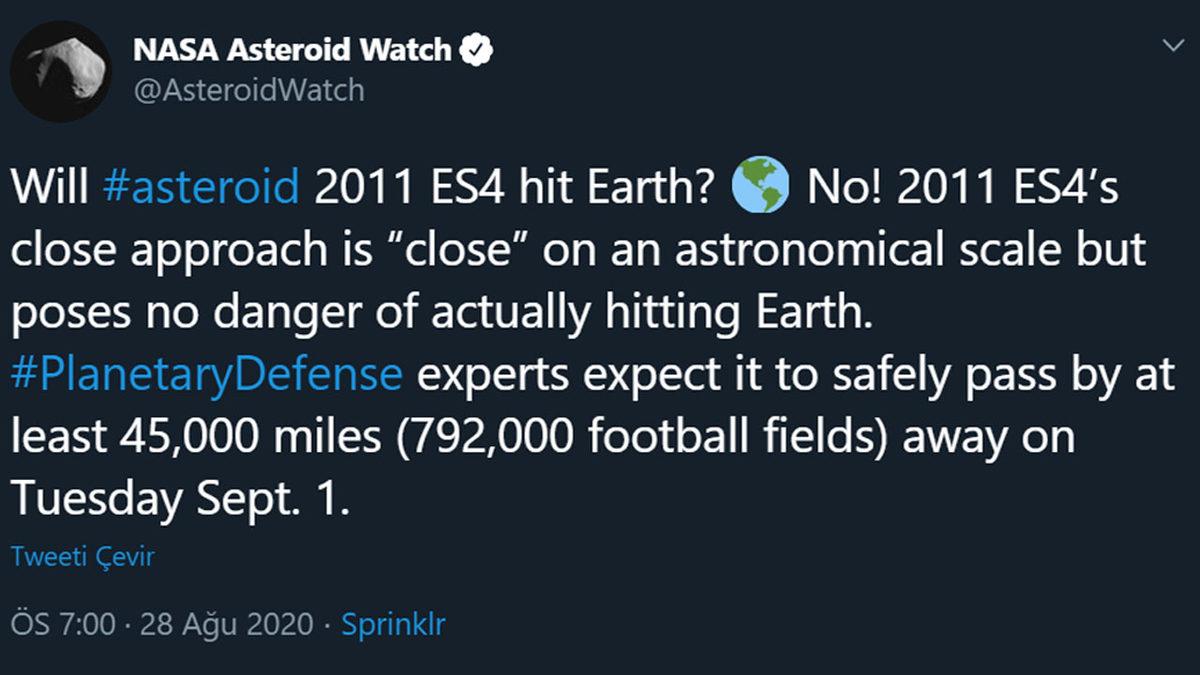Click the verified badge checkmark
This screenshot has height=675, width=1200.
point(475,50)
